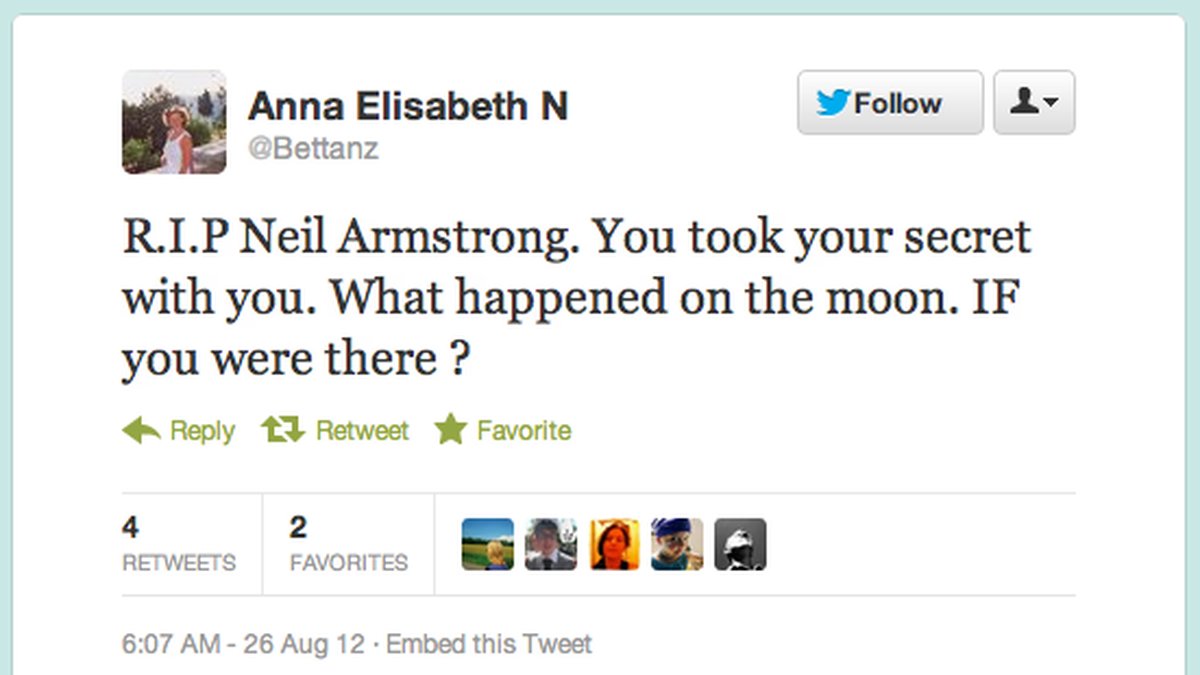Click the Follow button
1200x675 pixels.
[x=890, y=102]
